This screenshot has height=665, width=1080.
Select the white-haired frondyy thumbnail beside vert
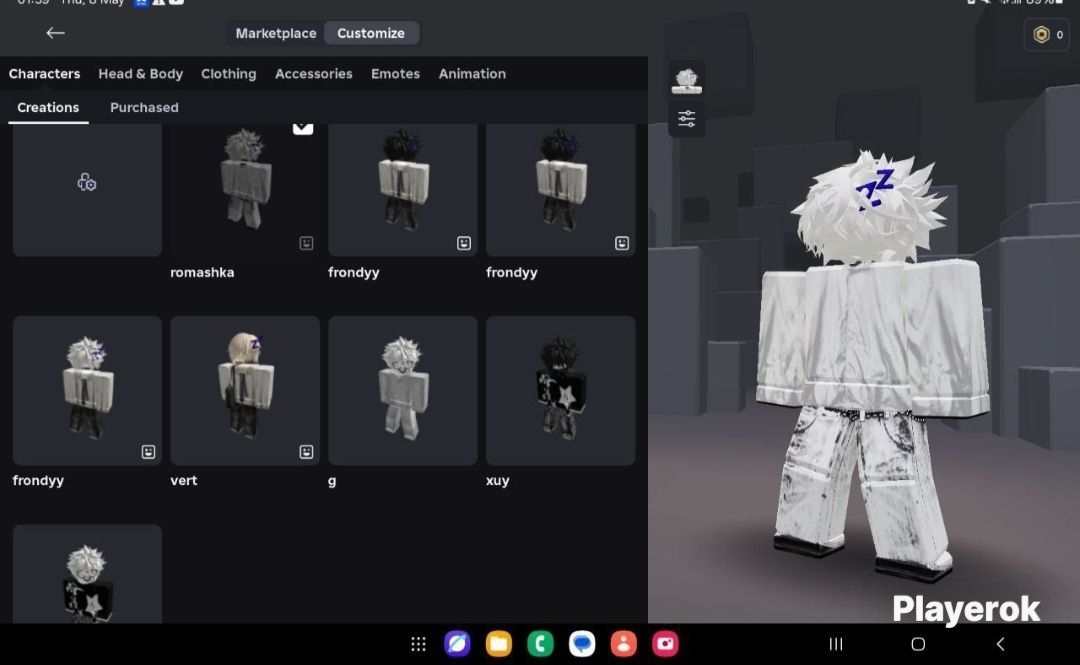[x=87, y=390]
